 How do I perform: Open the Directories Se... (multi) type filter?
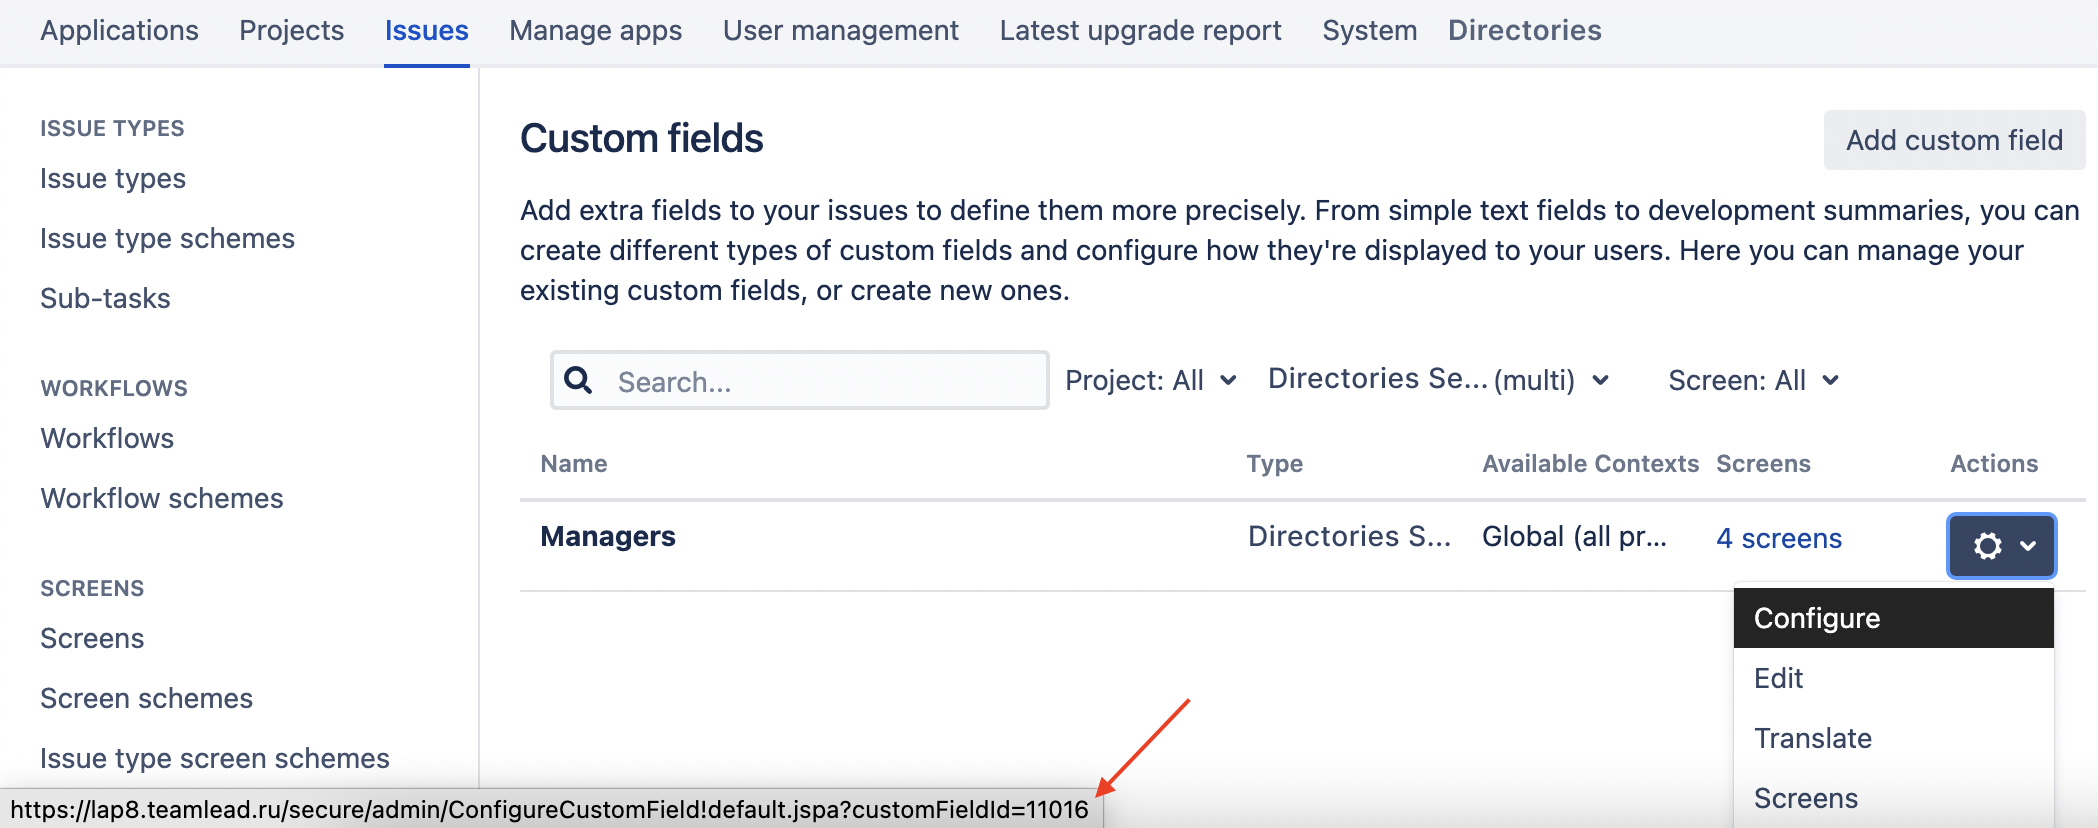(1437, 380)
